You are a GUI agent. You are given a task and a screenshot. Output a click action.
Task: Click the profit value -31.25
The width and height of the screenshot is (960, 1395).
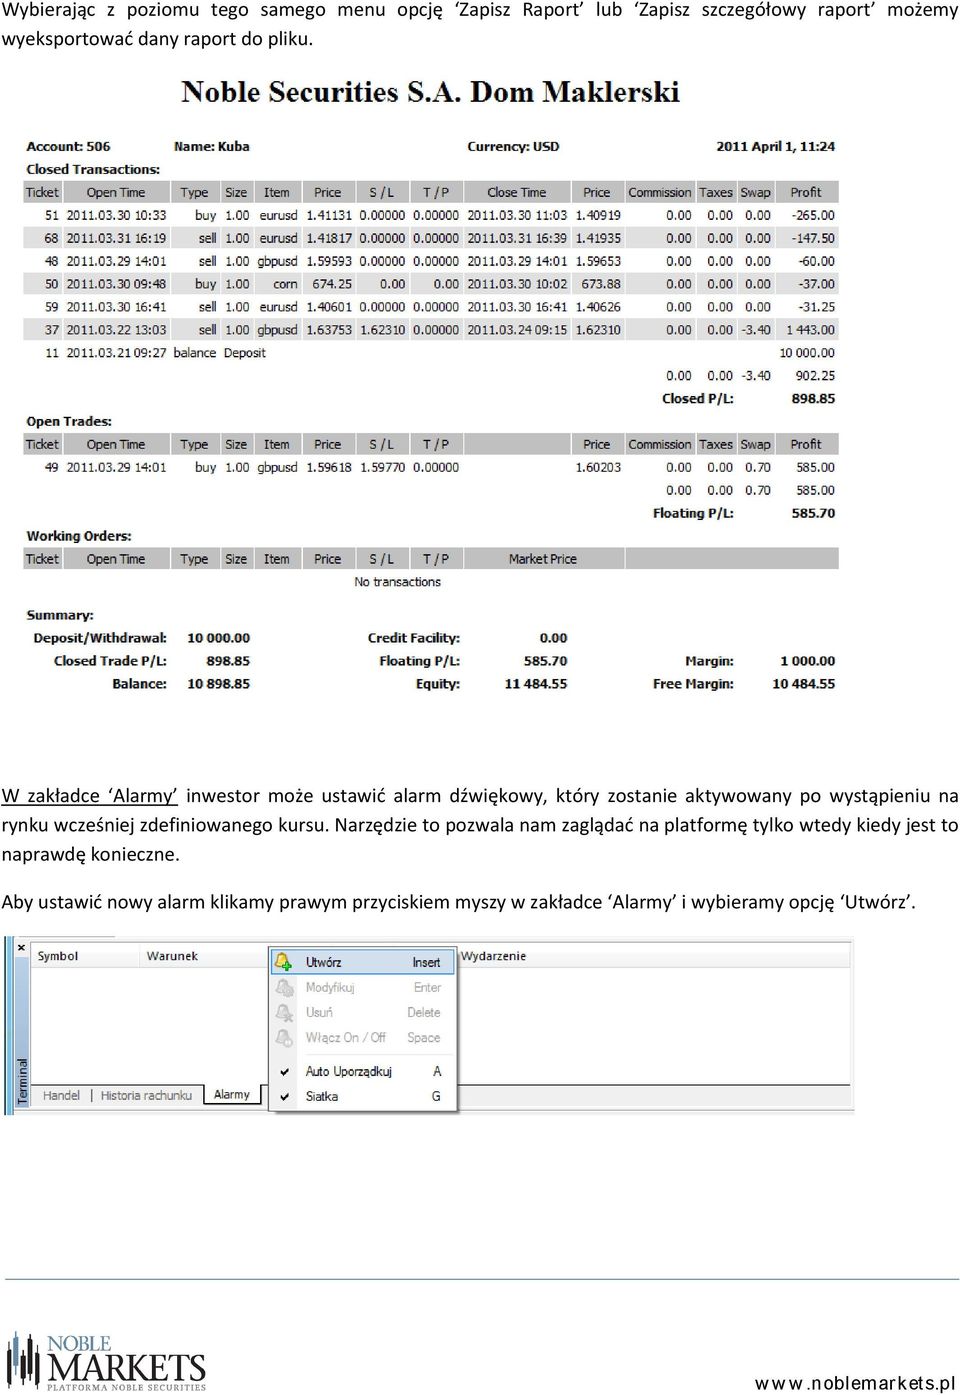[817, 307]
